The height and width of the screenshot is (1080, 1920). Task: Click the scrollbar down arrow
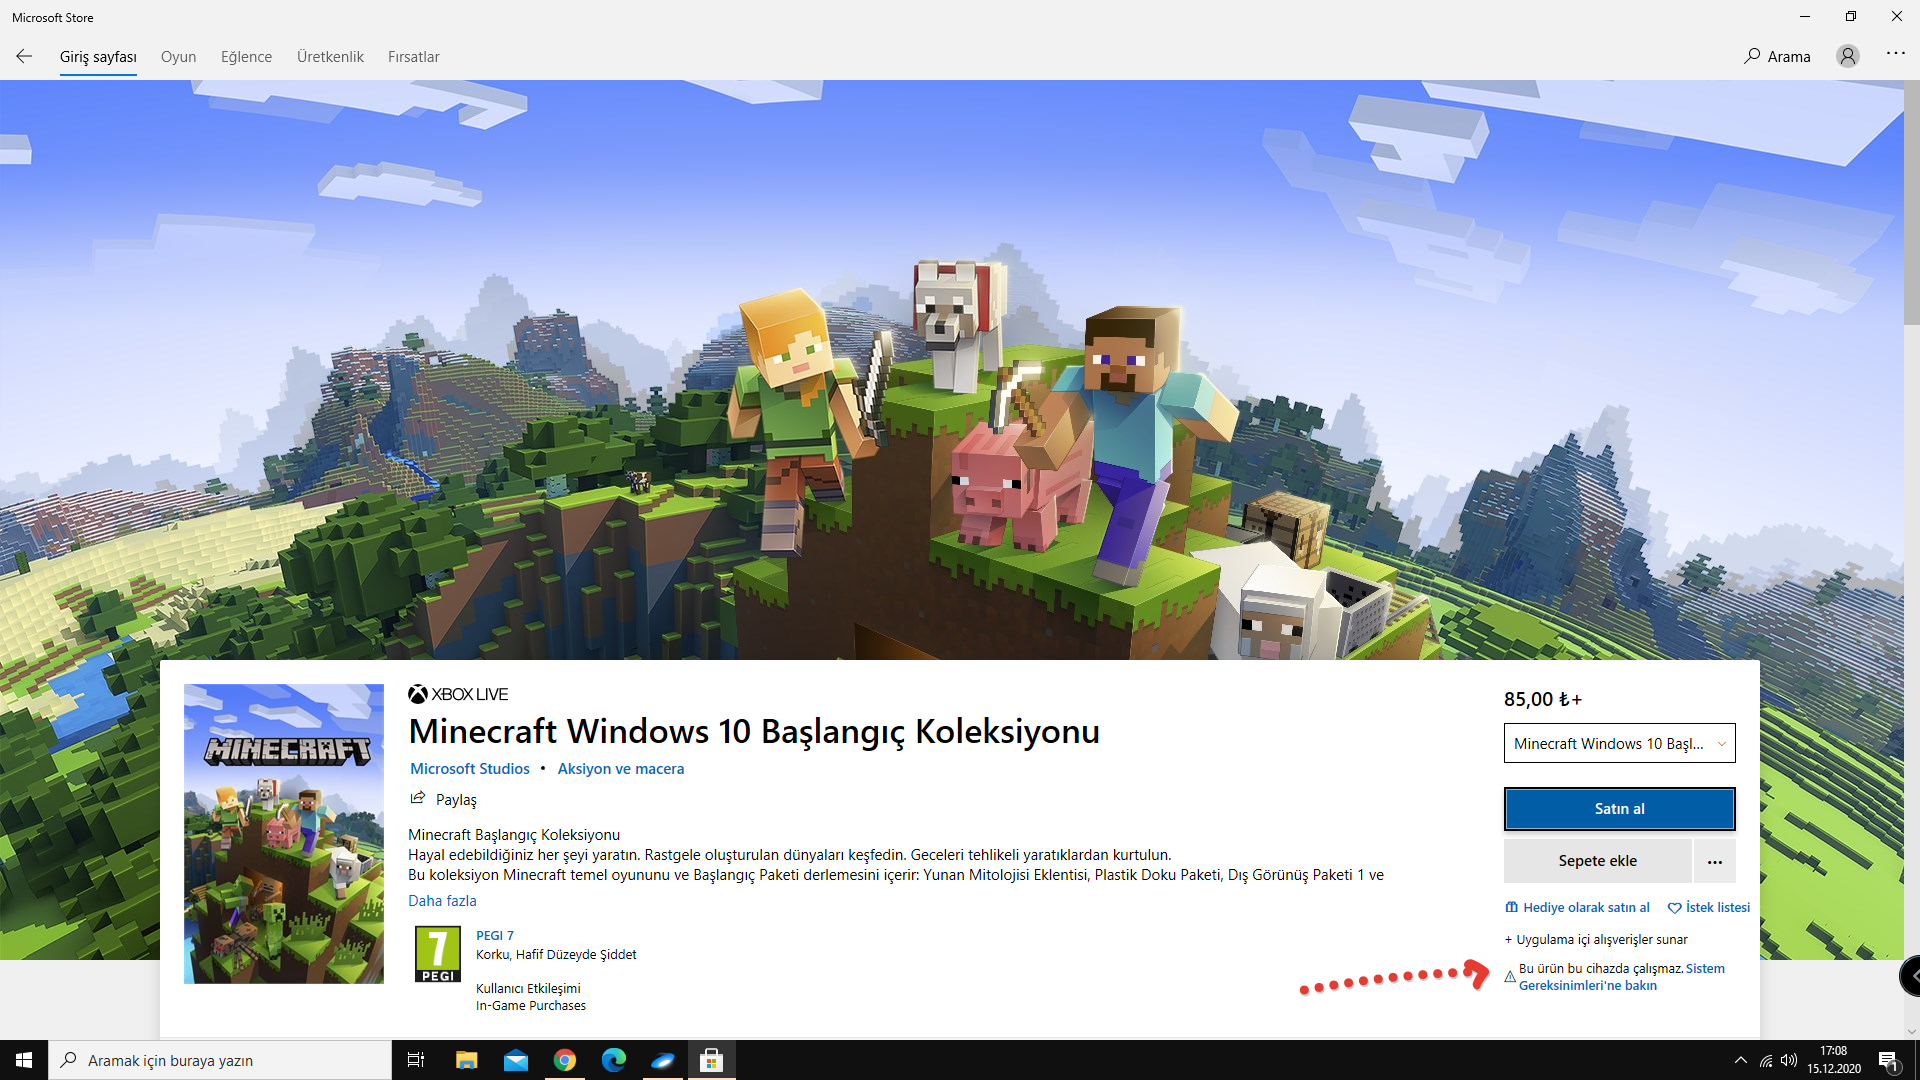coord(1911,1031)
